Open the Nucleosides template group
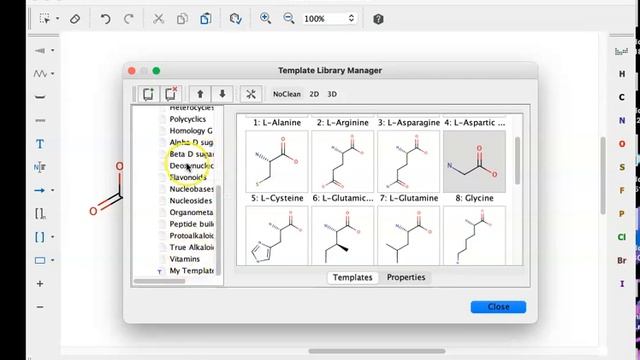The height and width of the screenshot is (360, 640). (x=191, y=201)
